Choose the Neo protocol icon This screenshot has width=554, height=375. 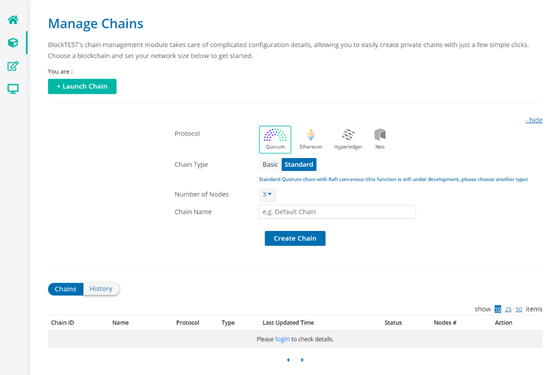[x=380, y=139]
